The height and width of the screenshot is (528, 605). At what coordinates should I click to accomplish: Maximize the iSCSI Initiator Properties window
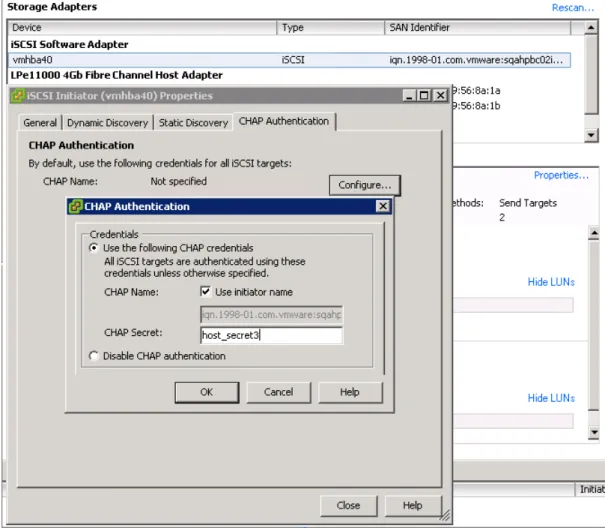coord(424,95)
